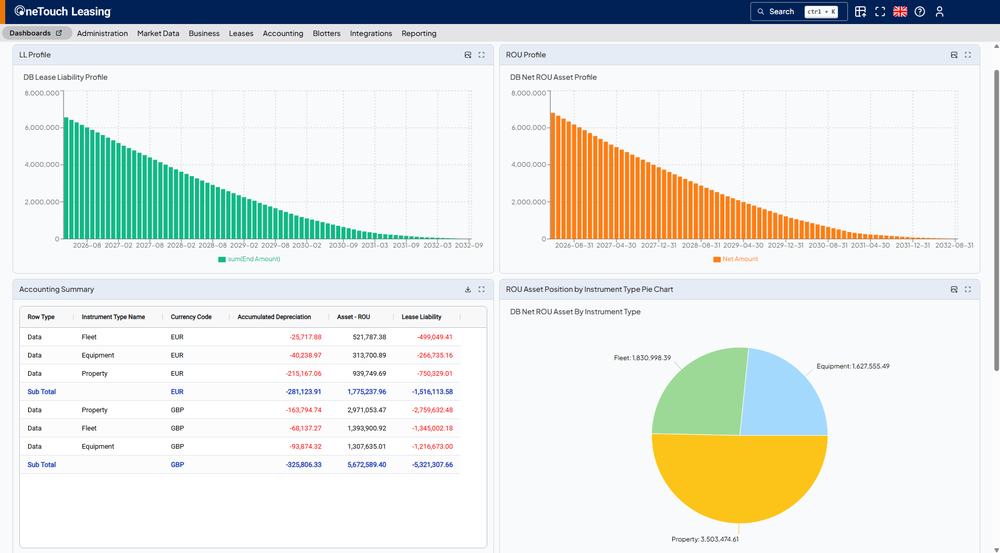Image resolution: width=1000 pixels, height=553 pixels.
Task: Open the user profile icon
Action: point(939,11)
